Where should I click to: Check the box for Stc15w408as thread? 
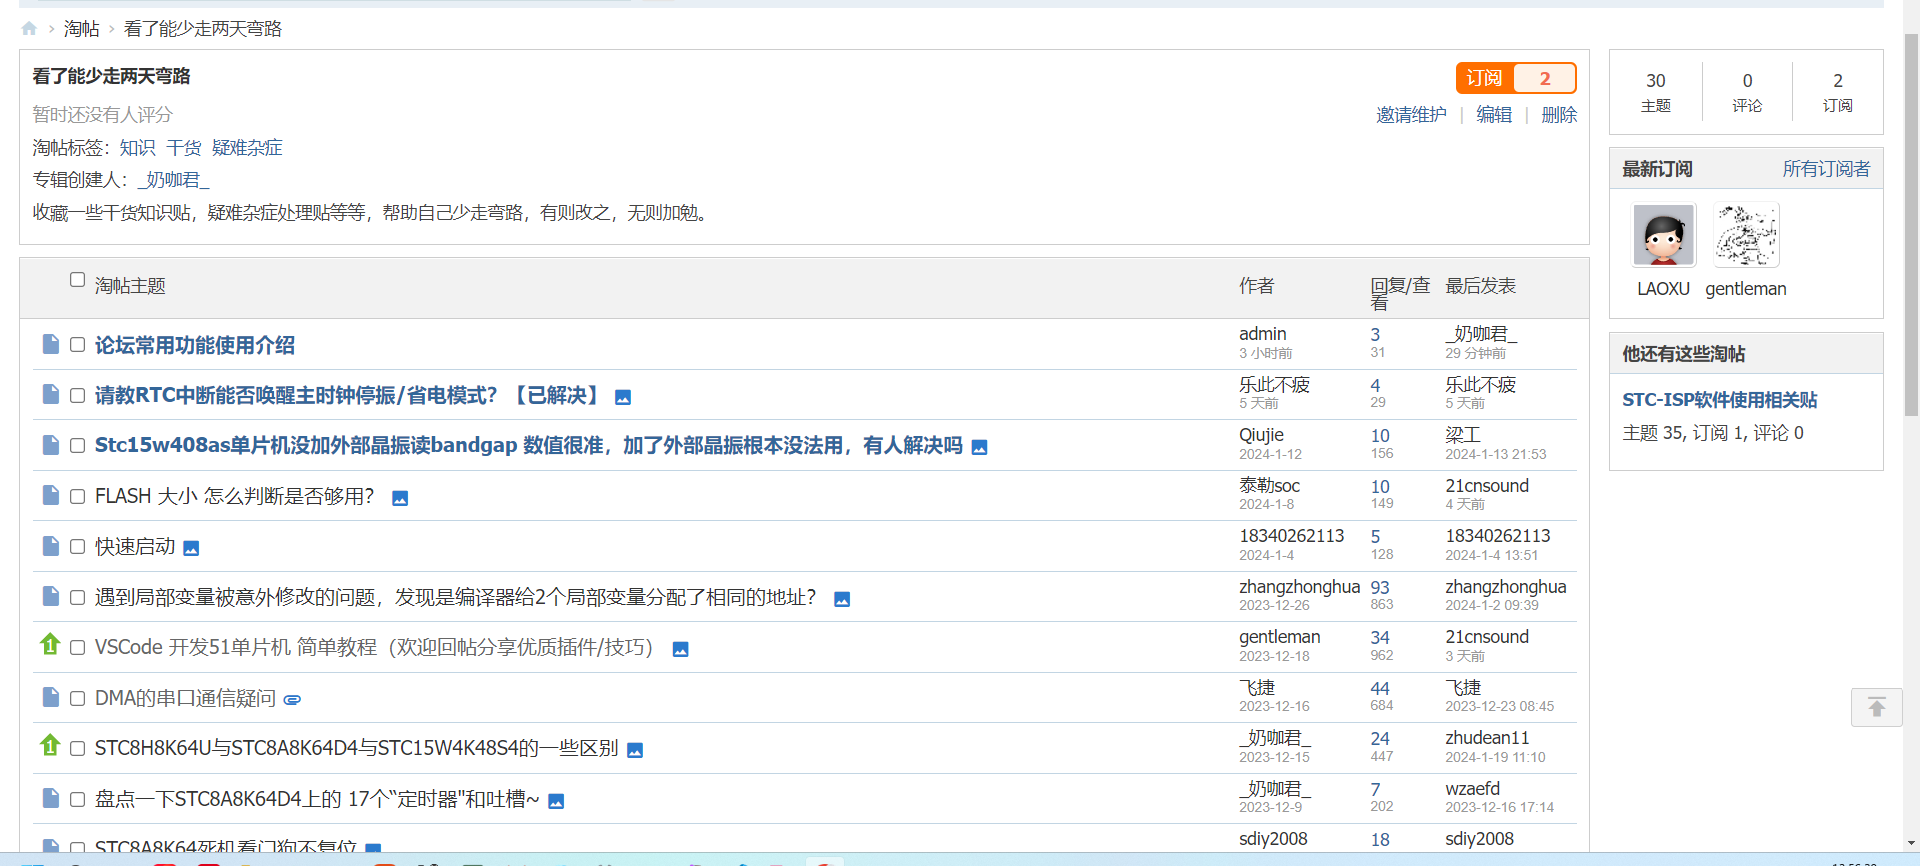77,446
